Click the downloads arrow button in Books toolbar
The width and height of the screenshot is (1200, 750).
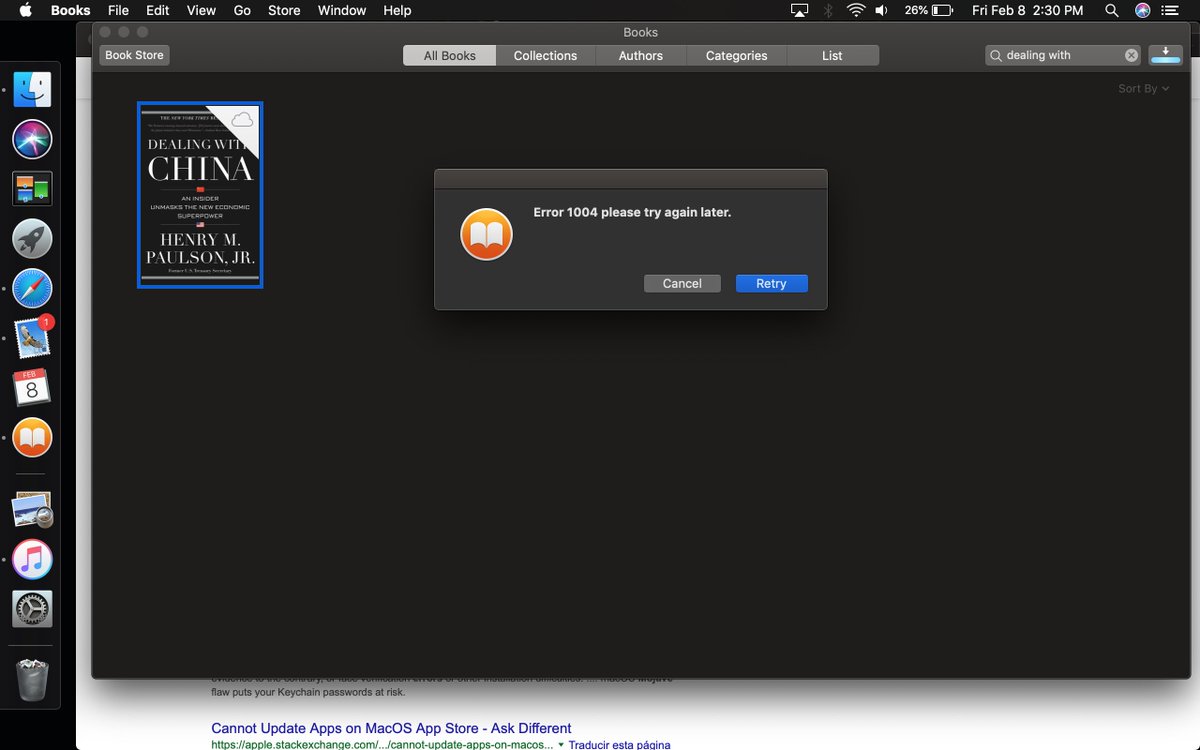click(x=1165, y=56)
